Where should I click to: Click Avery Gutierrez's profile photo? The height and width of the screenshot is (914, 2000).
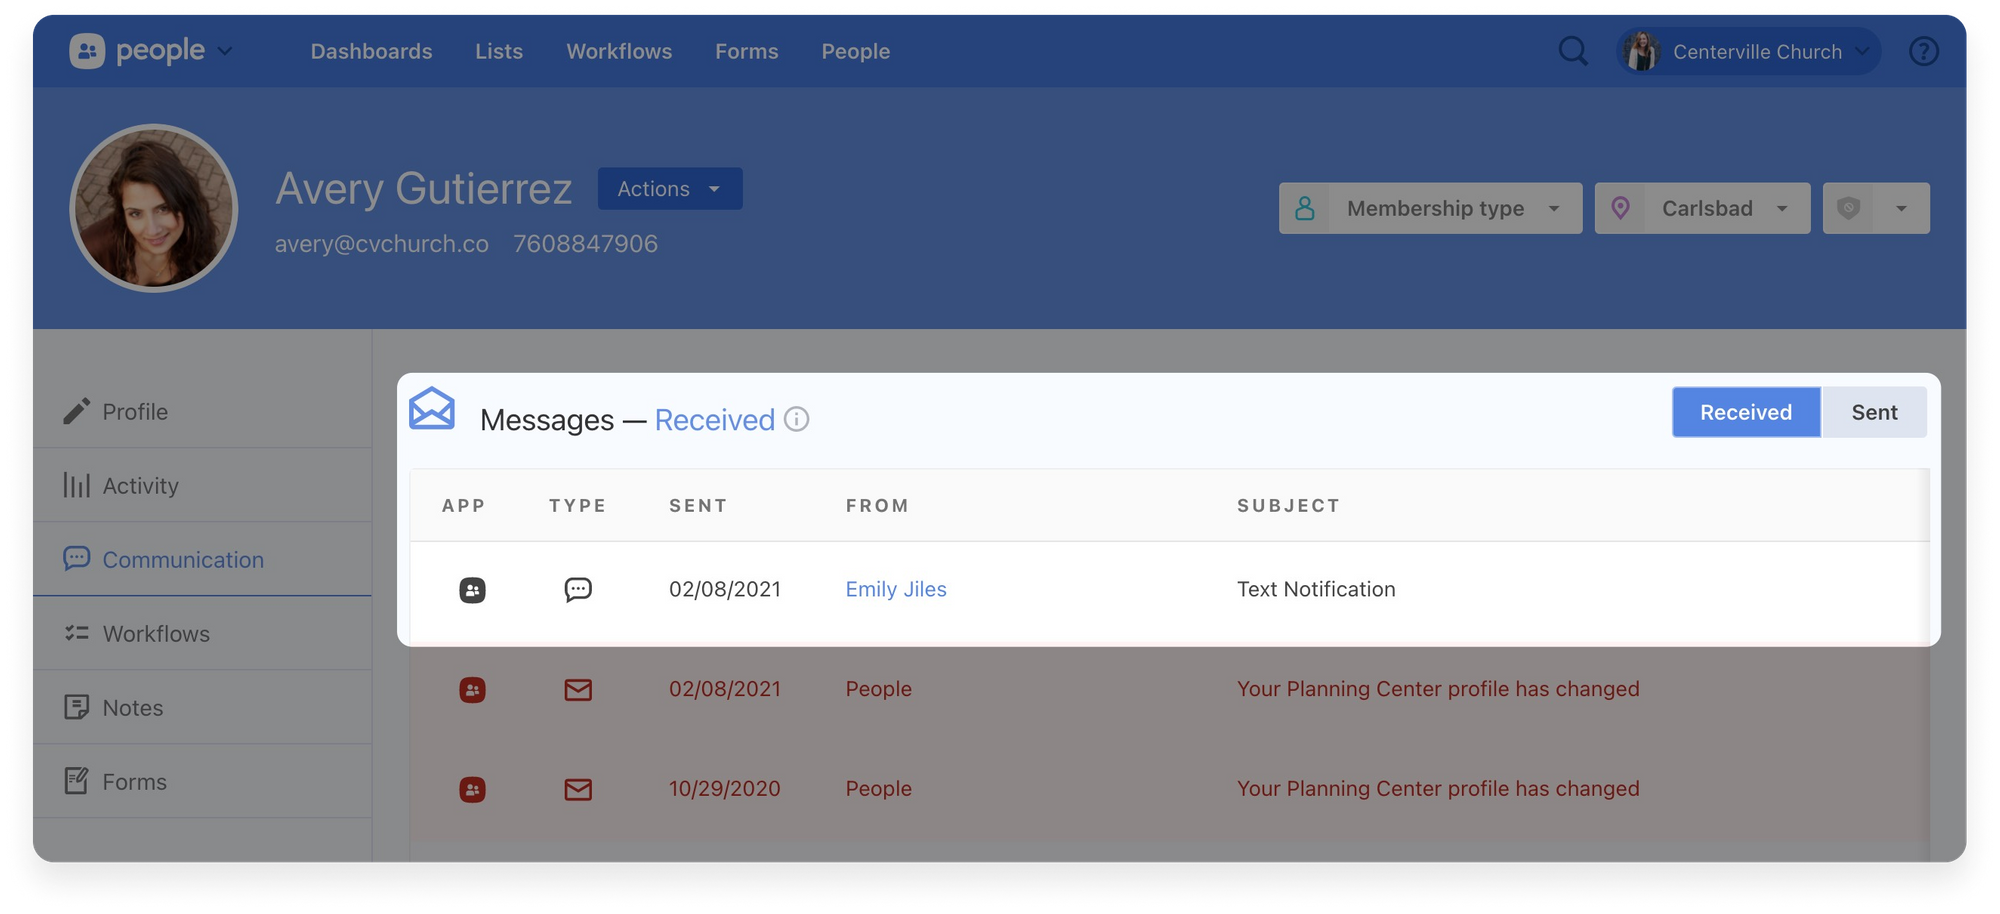tap(154, 208)
